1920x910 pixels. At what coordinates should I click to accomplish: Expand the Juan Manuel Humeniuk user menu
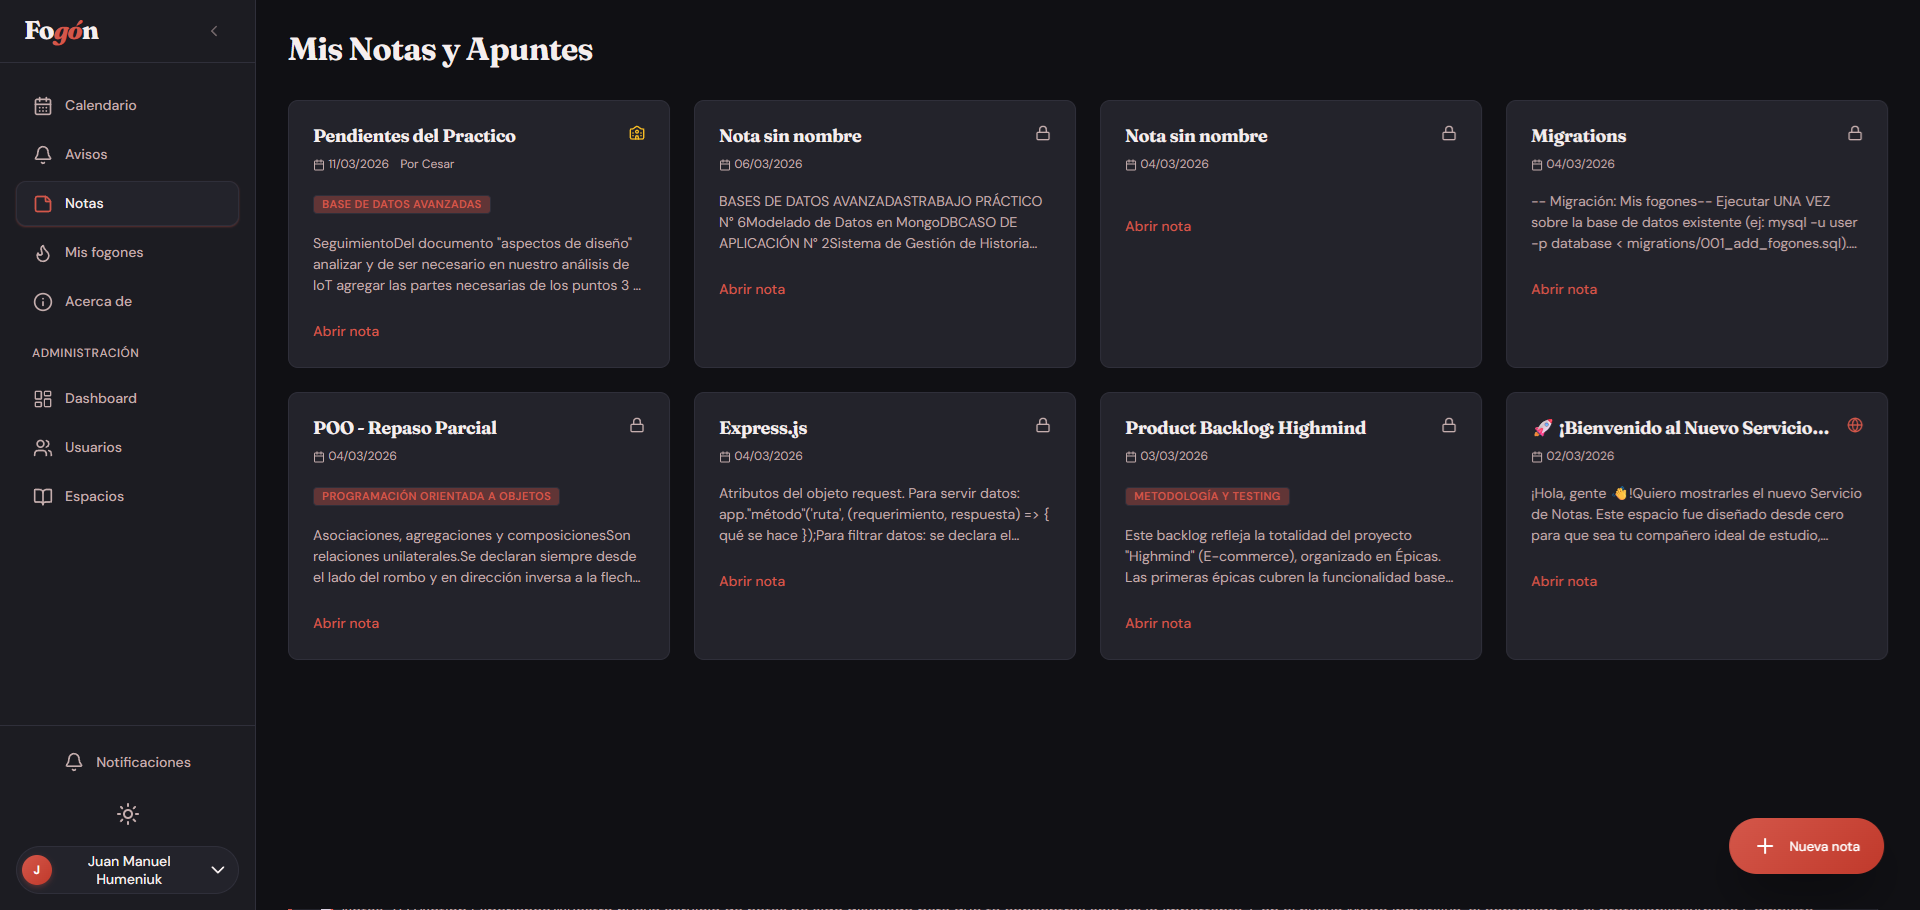click(217, 870)
